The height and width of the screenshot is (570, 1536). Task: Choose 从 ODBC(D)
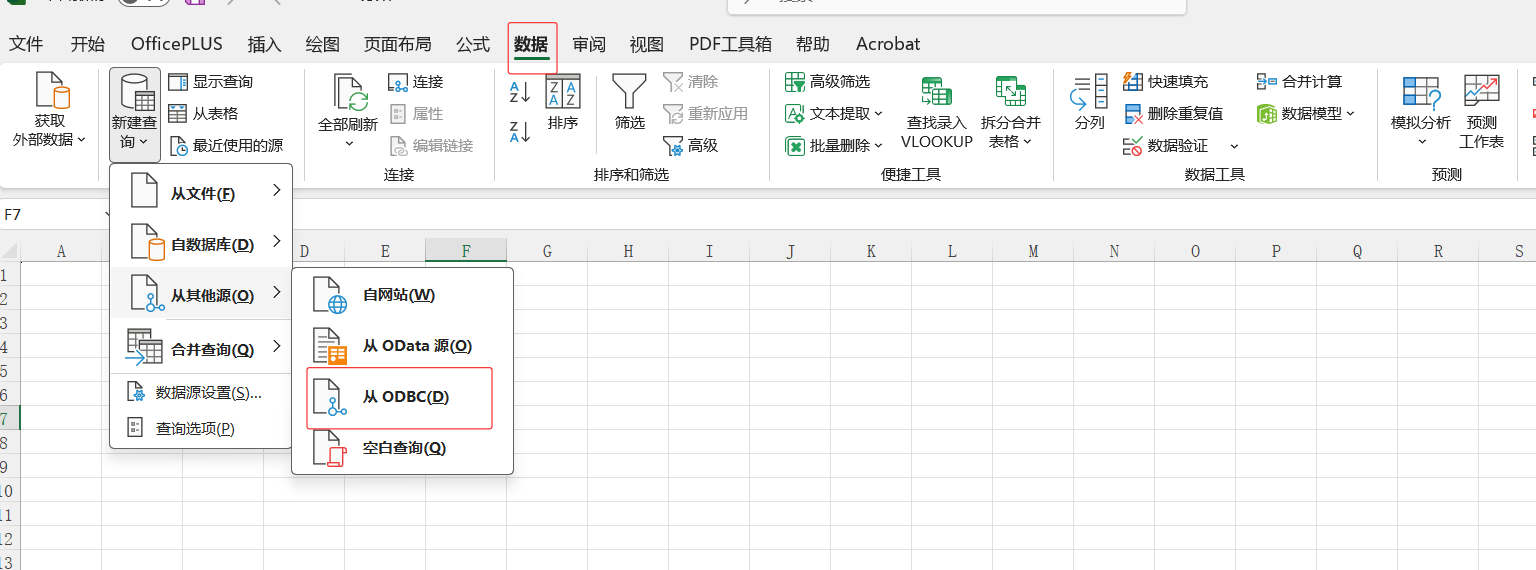click(x=402, y=397)
